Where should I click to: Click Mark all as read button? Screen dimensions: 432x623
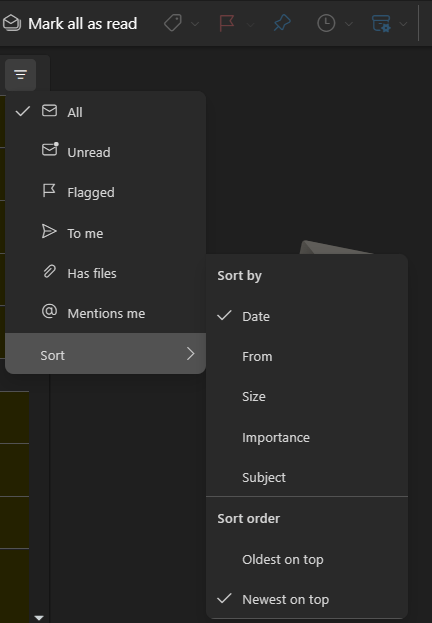[70, 23]
